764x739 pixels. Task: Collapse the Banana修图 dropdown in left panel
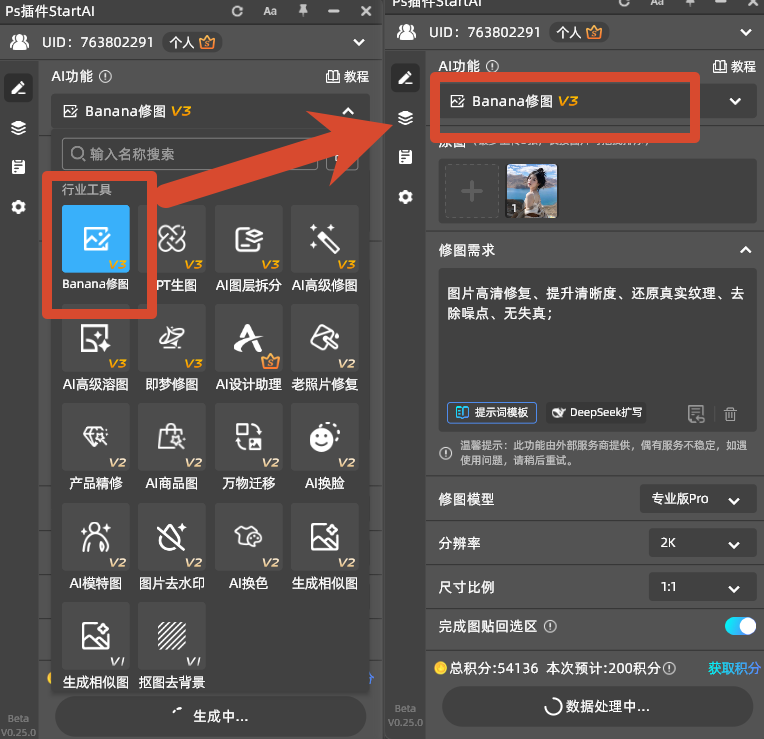click(348, 111)
